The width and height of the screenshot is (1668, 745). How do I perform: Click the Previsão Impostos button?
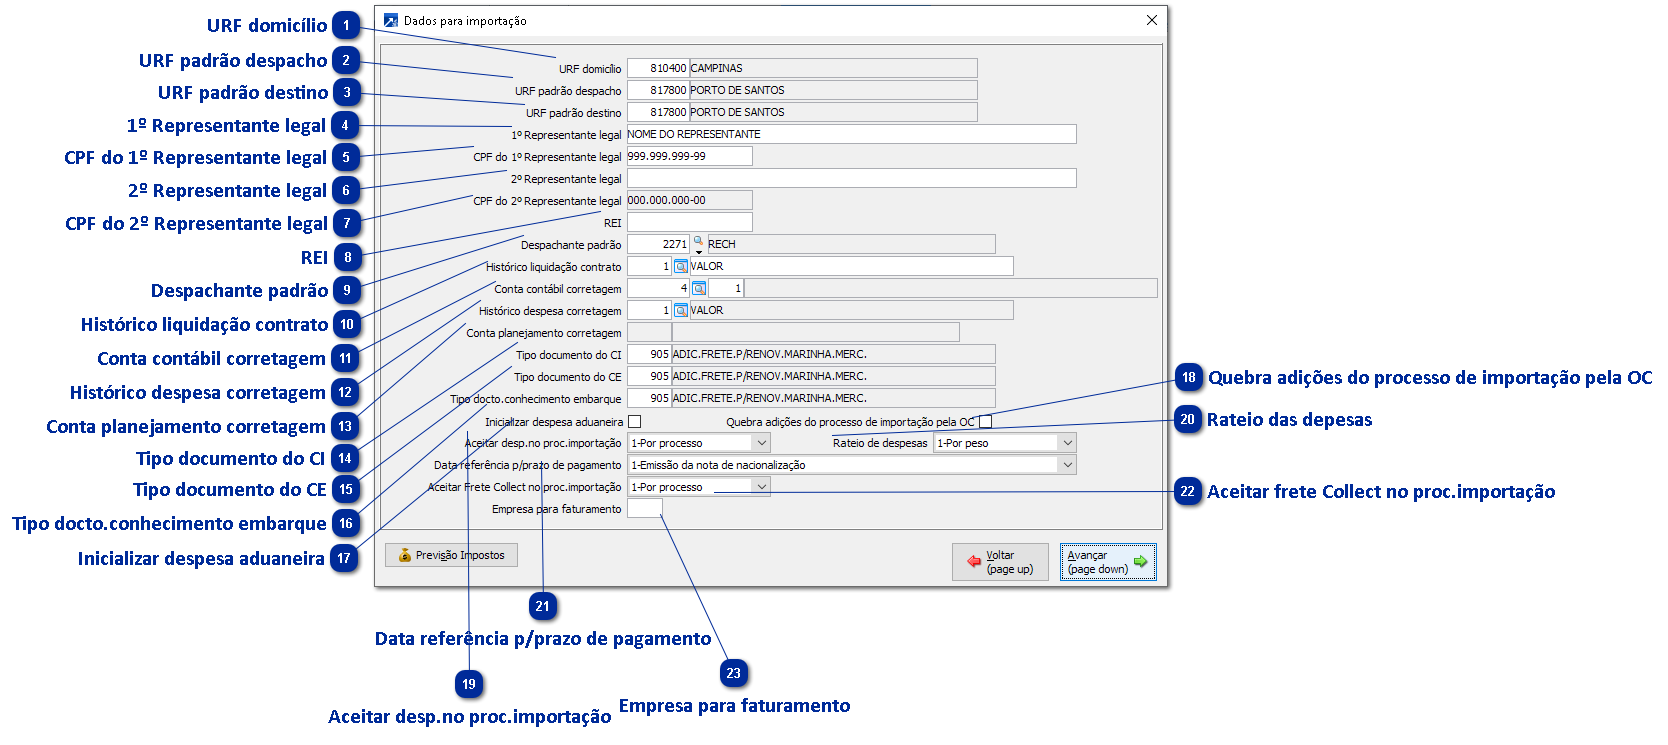click(x=452, y=555)
